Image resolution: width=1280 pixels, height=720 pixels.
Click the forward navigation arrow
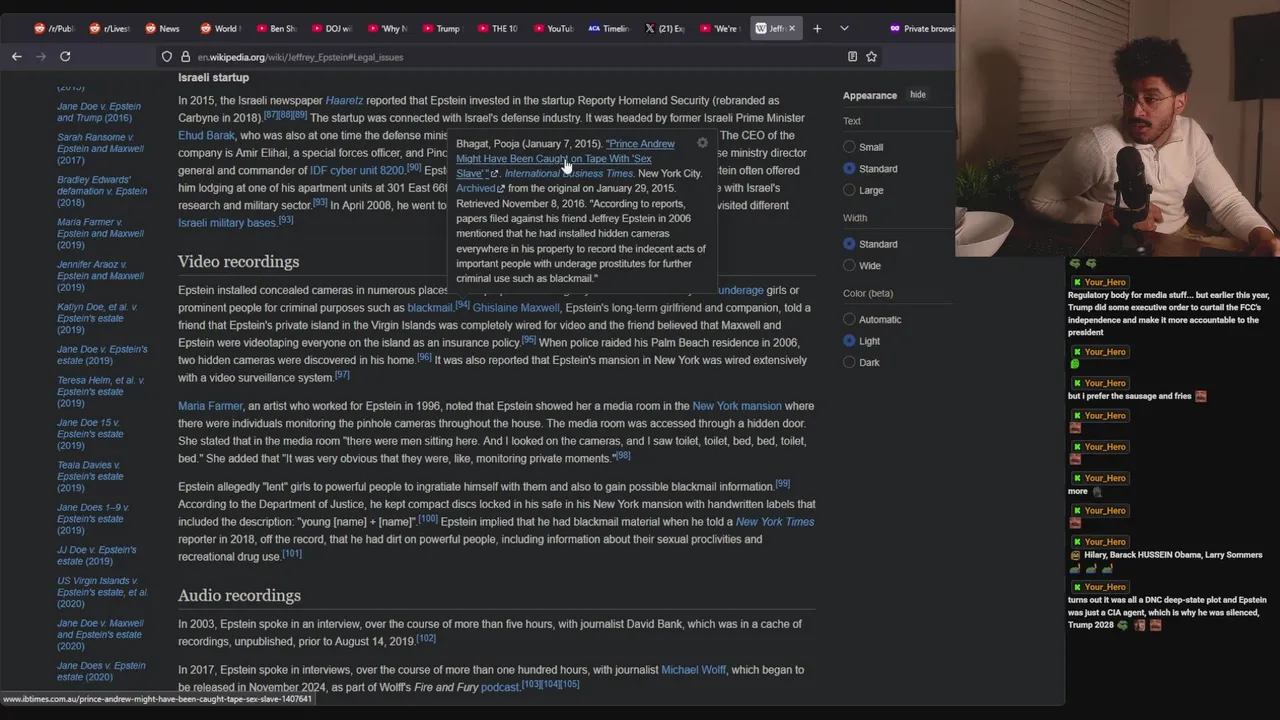[41, 57]
